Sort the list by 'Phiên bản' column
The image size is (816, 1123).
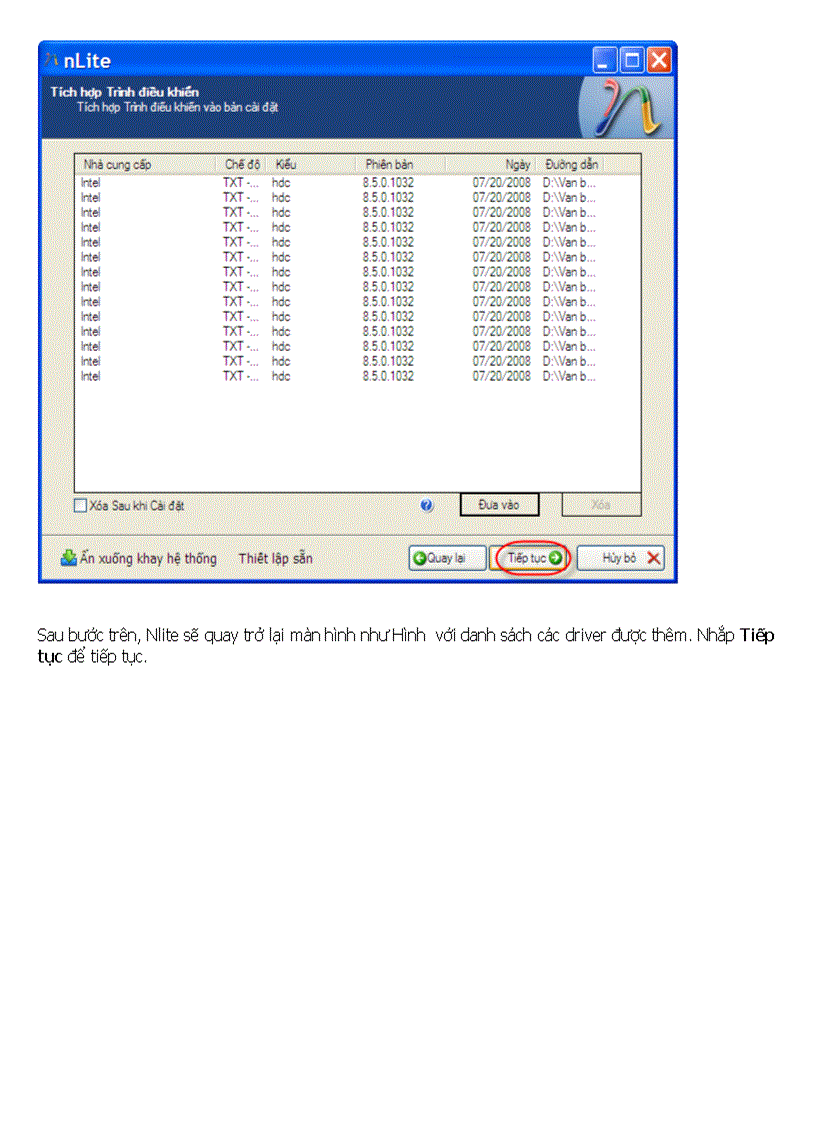[390, 164]
